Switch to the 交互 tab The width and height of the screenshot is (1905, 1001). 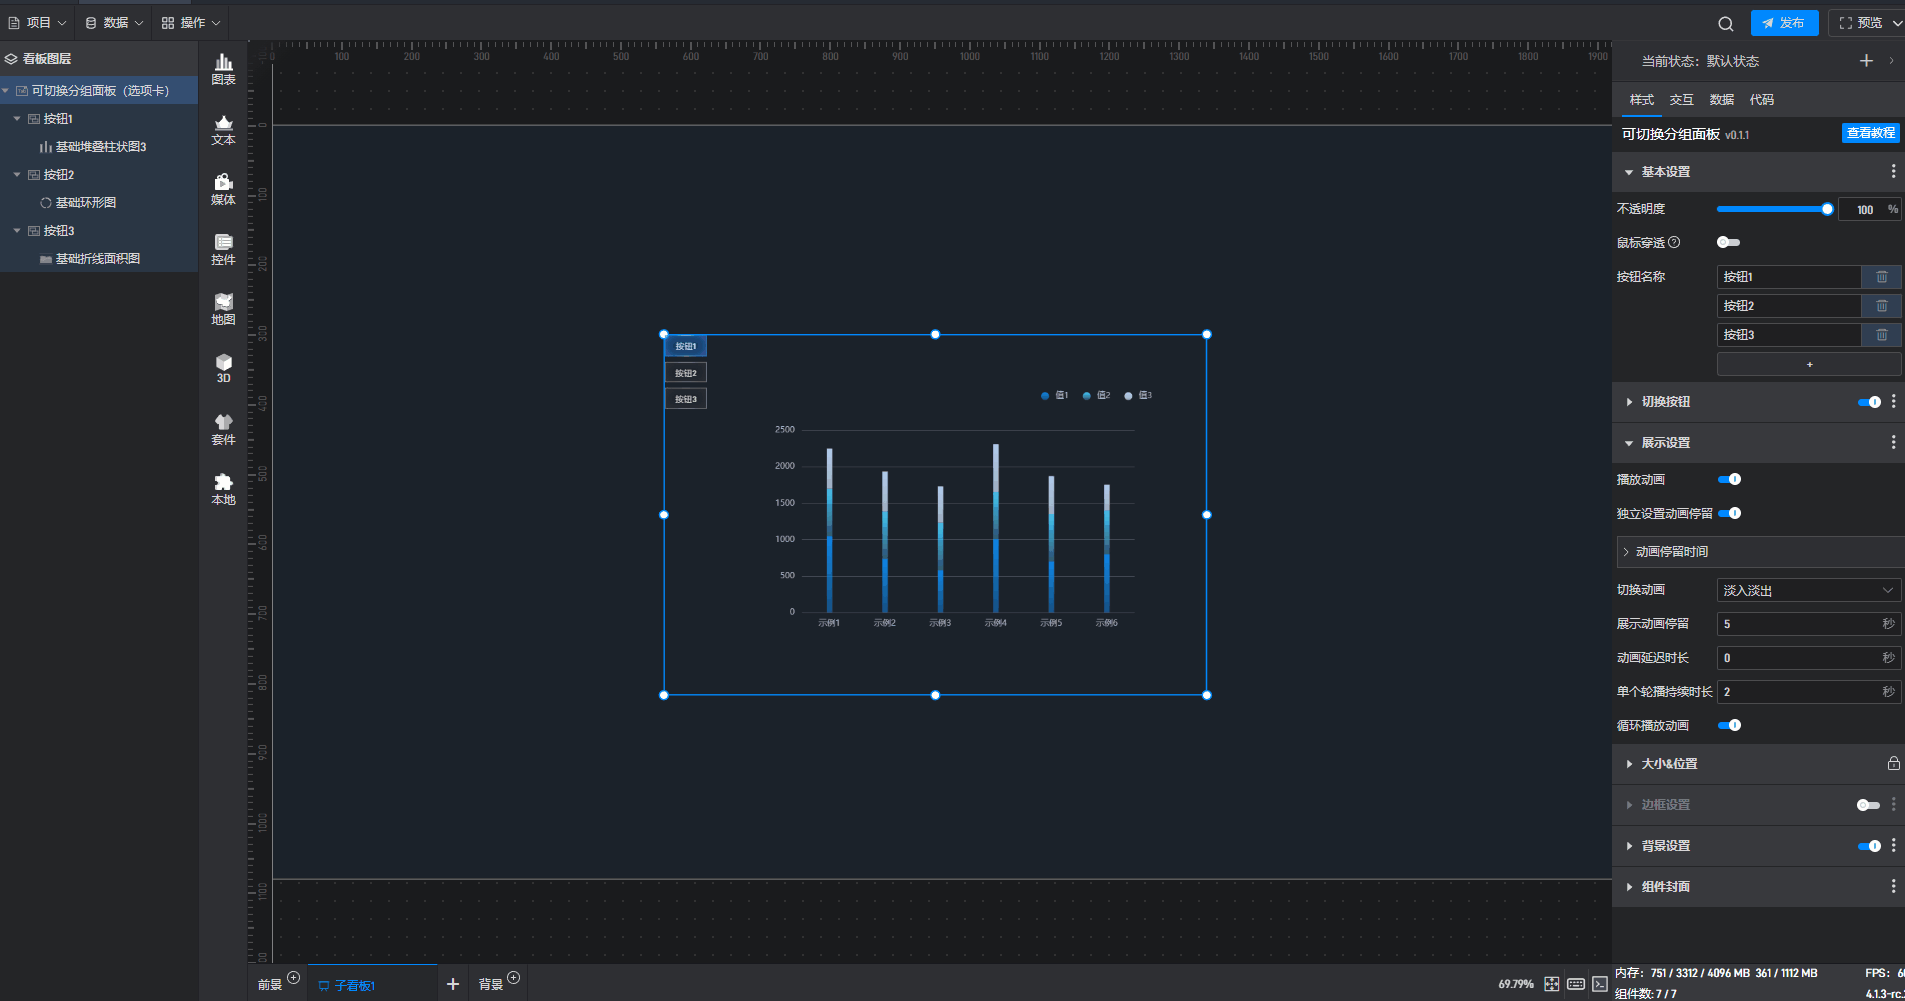tap(1681, 100)
